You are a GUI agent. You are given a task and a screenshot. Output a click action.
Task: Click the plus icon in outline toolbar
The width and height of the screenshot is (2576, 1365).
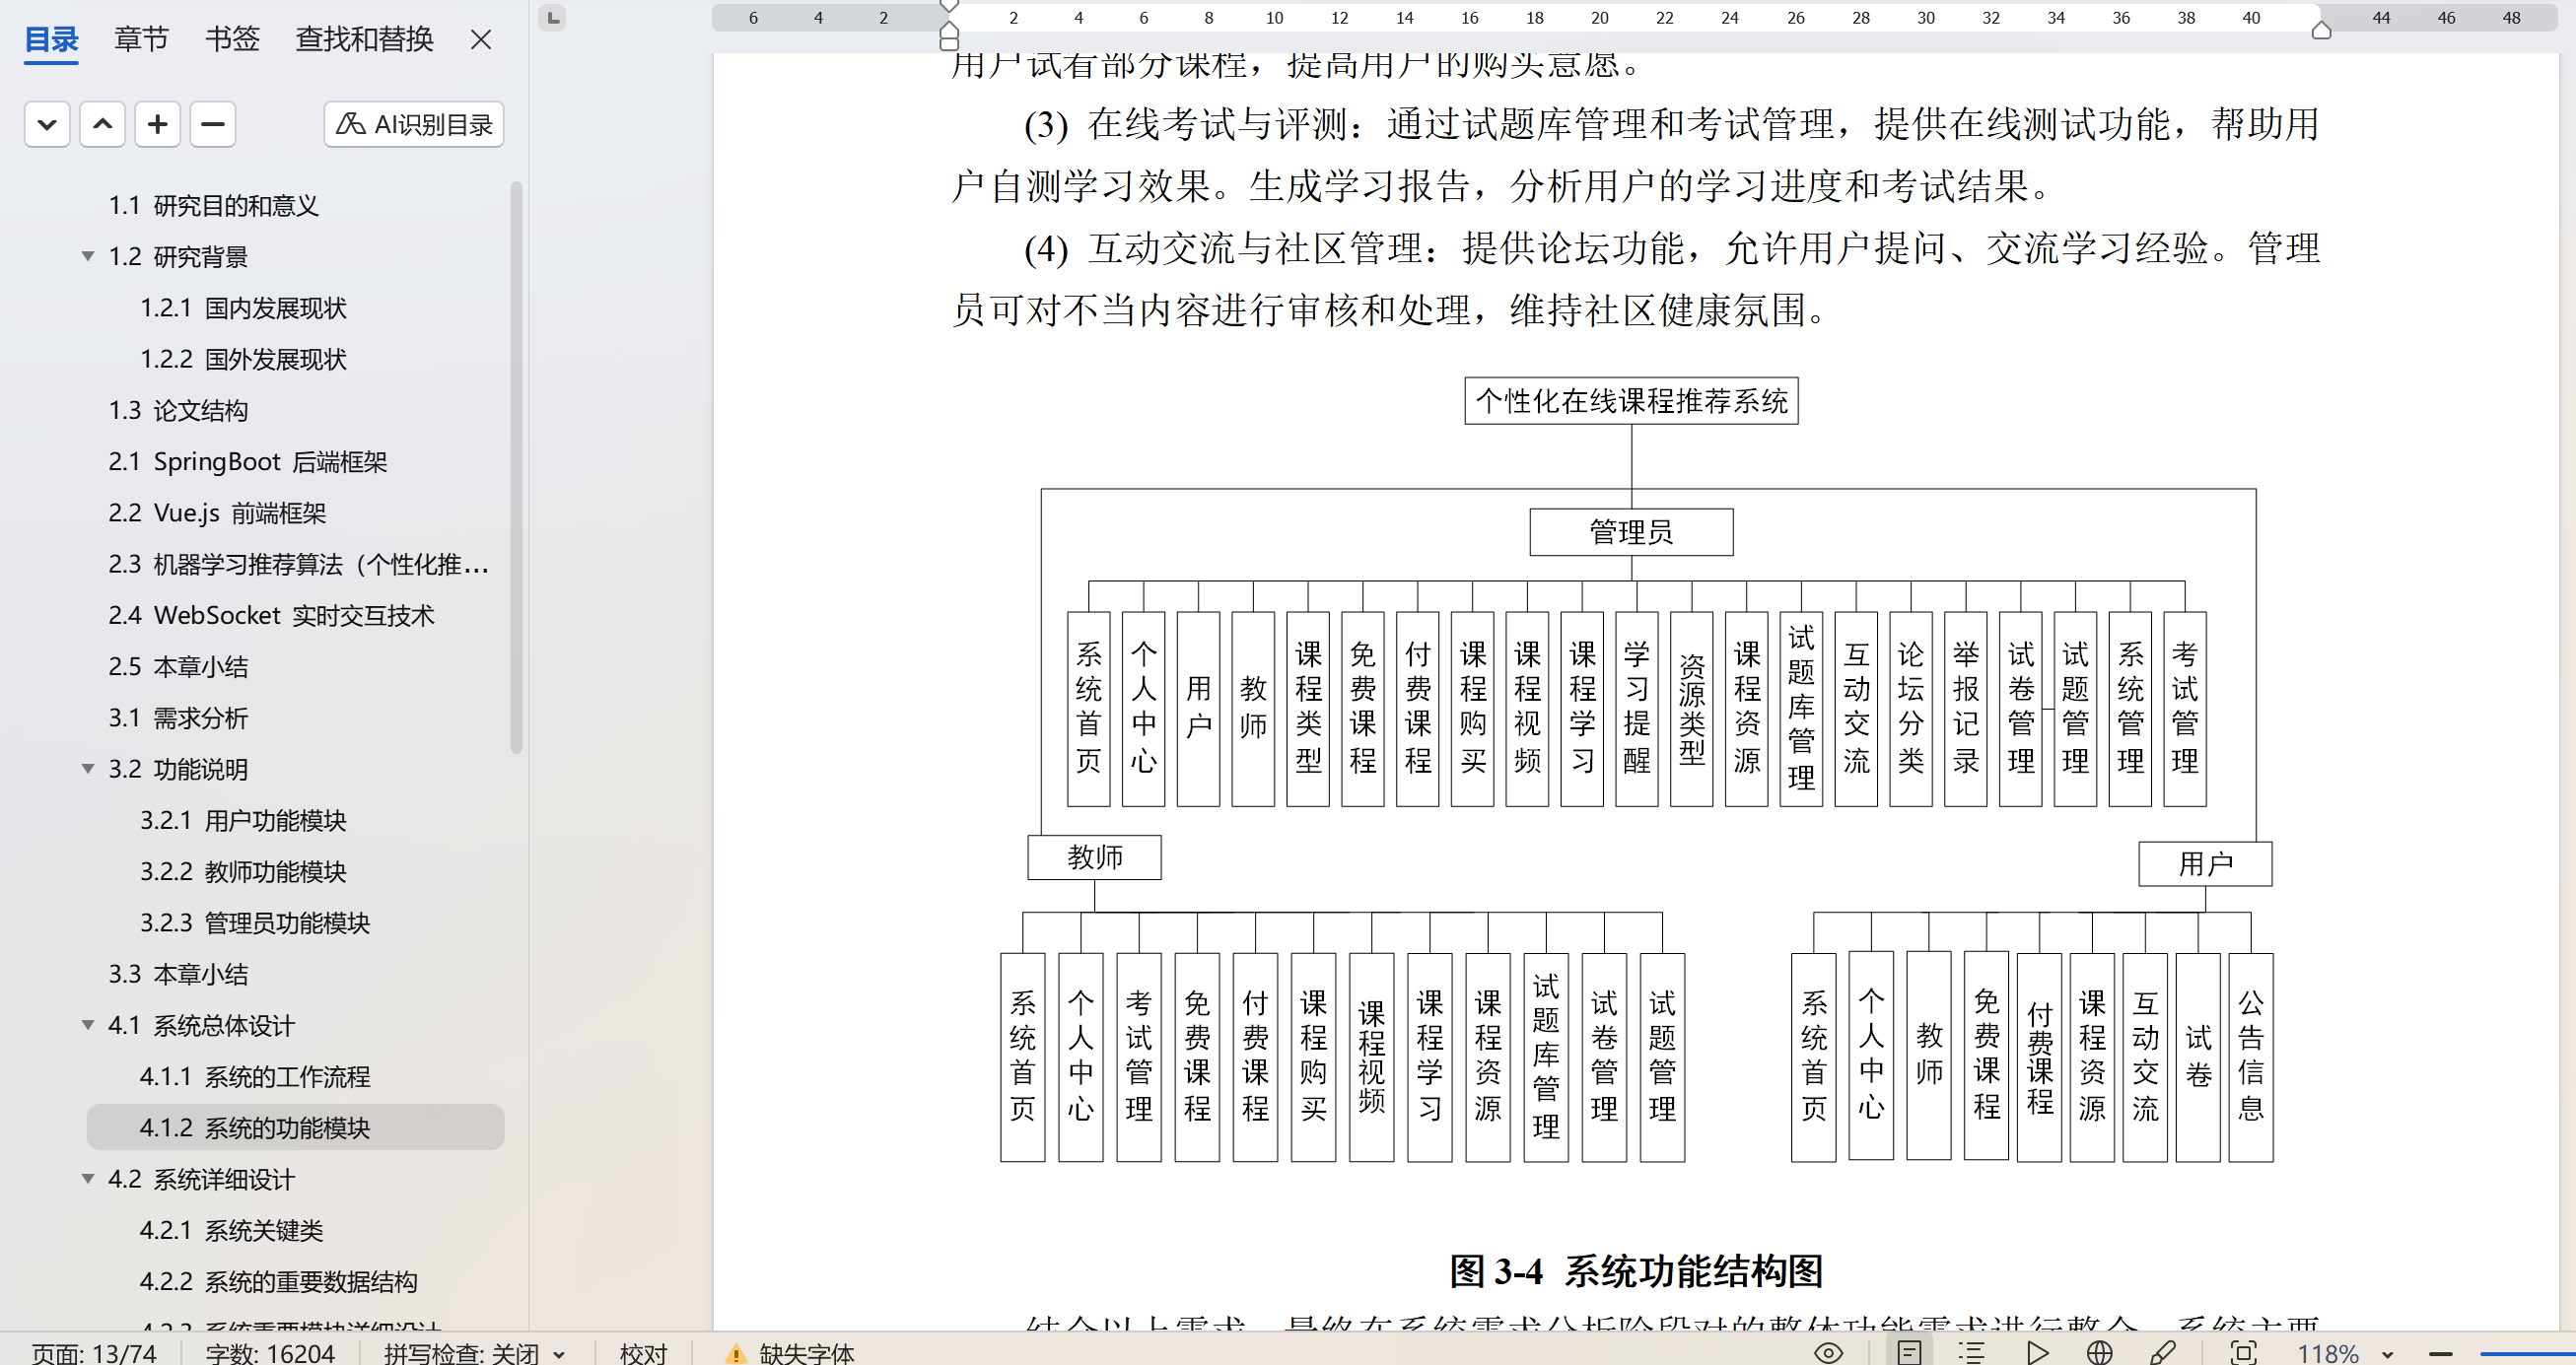coord(157,124)
